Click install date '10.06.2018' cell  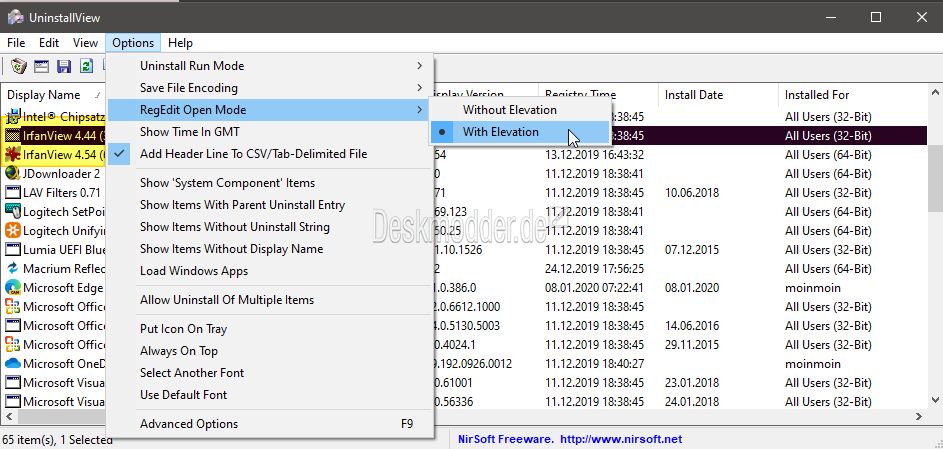692,193
